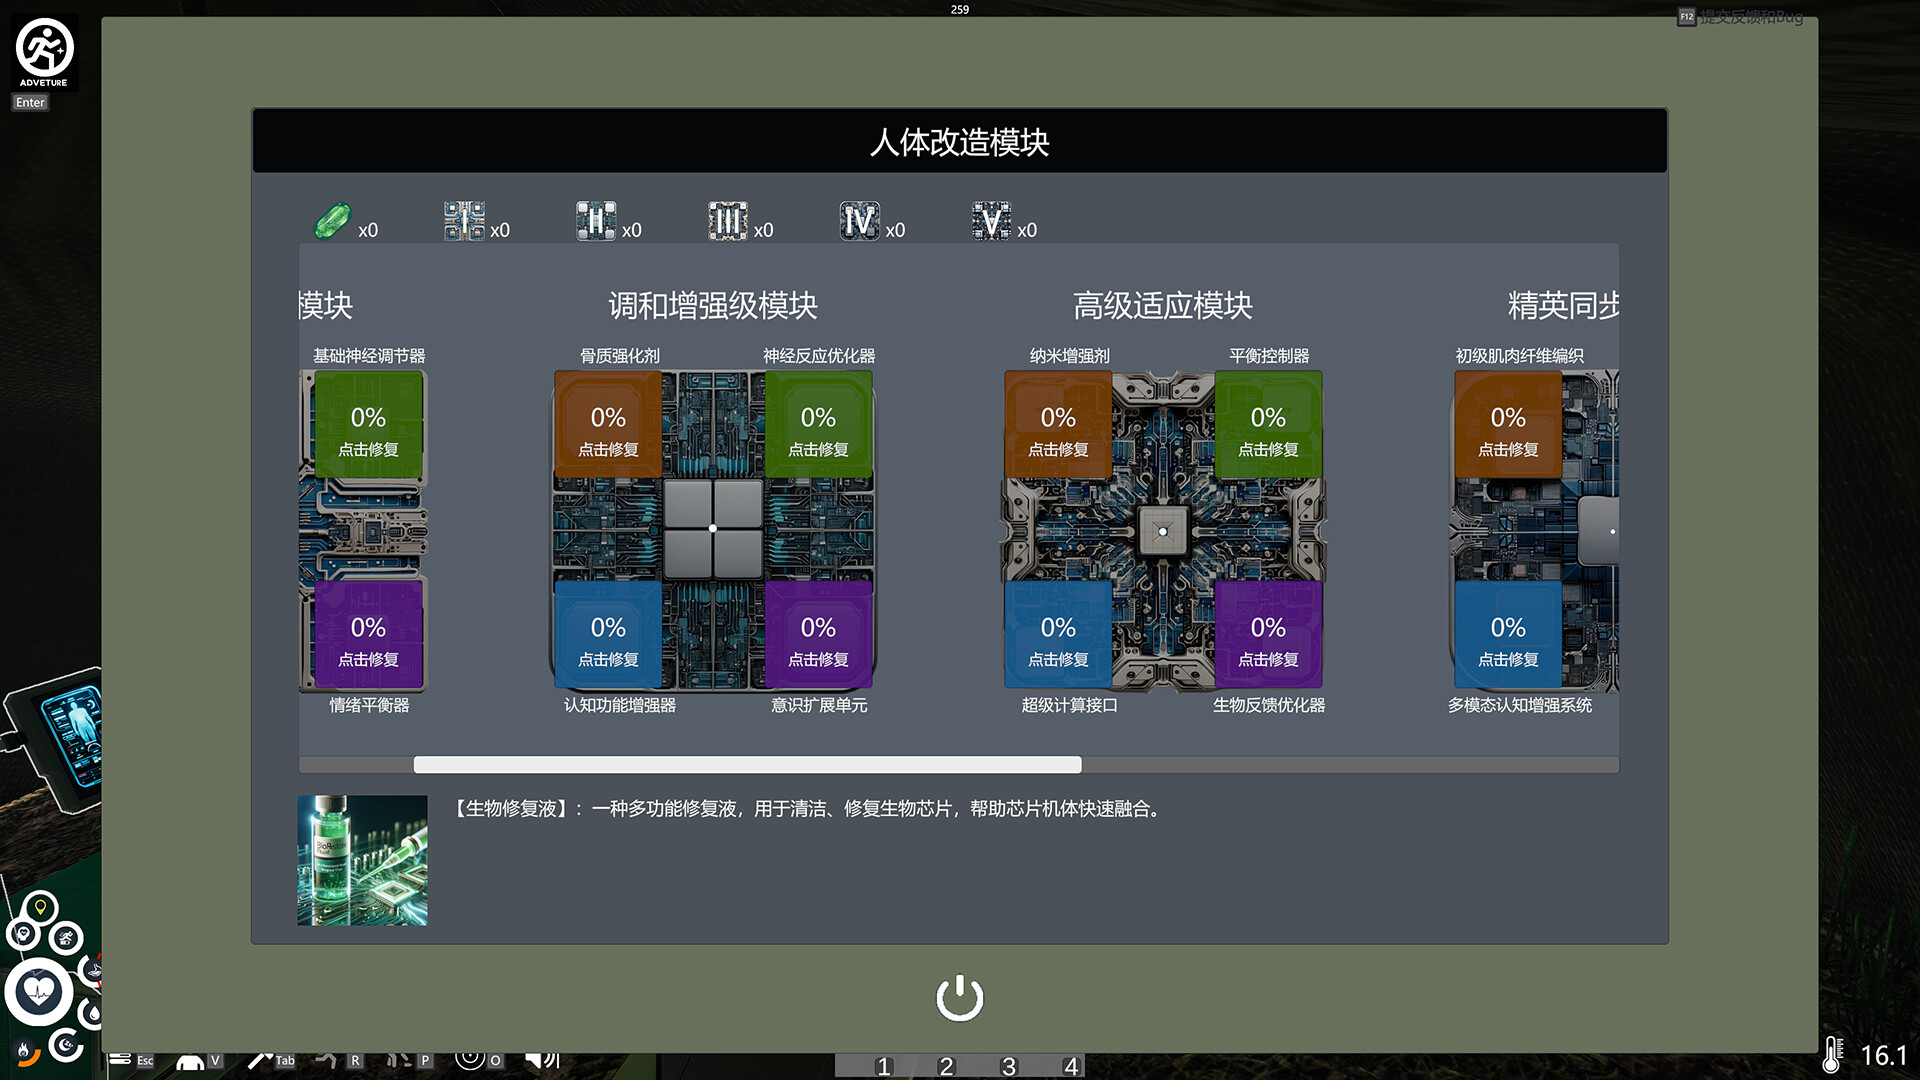This screenshot has width=1920, height=1080.
Task: Click the bio repair fluid thumbnail
Action: coord(362,860)
